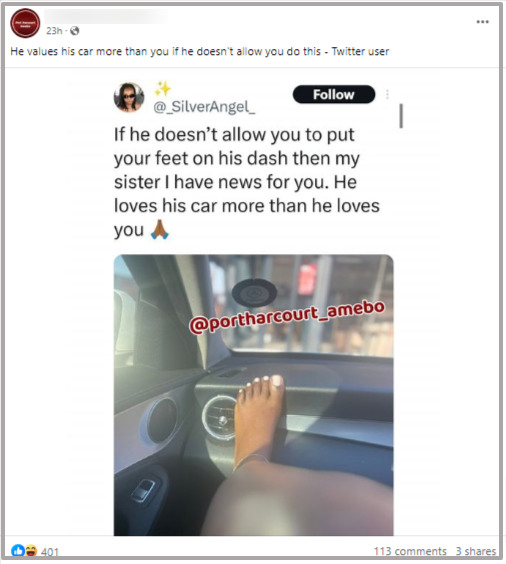This screenshot has width=506, height=564.
Task: Click the tweet author's profile picture
Action: pos(129,97)
